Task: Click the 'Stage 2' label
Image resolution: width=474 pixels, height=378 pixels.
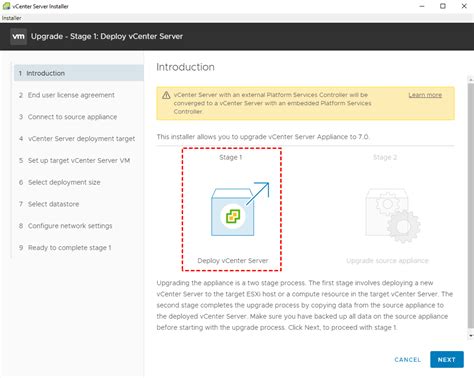Action: point(385,157)
